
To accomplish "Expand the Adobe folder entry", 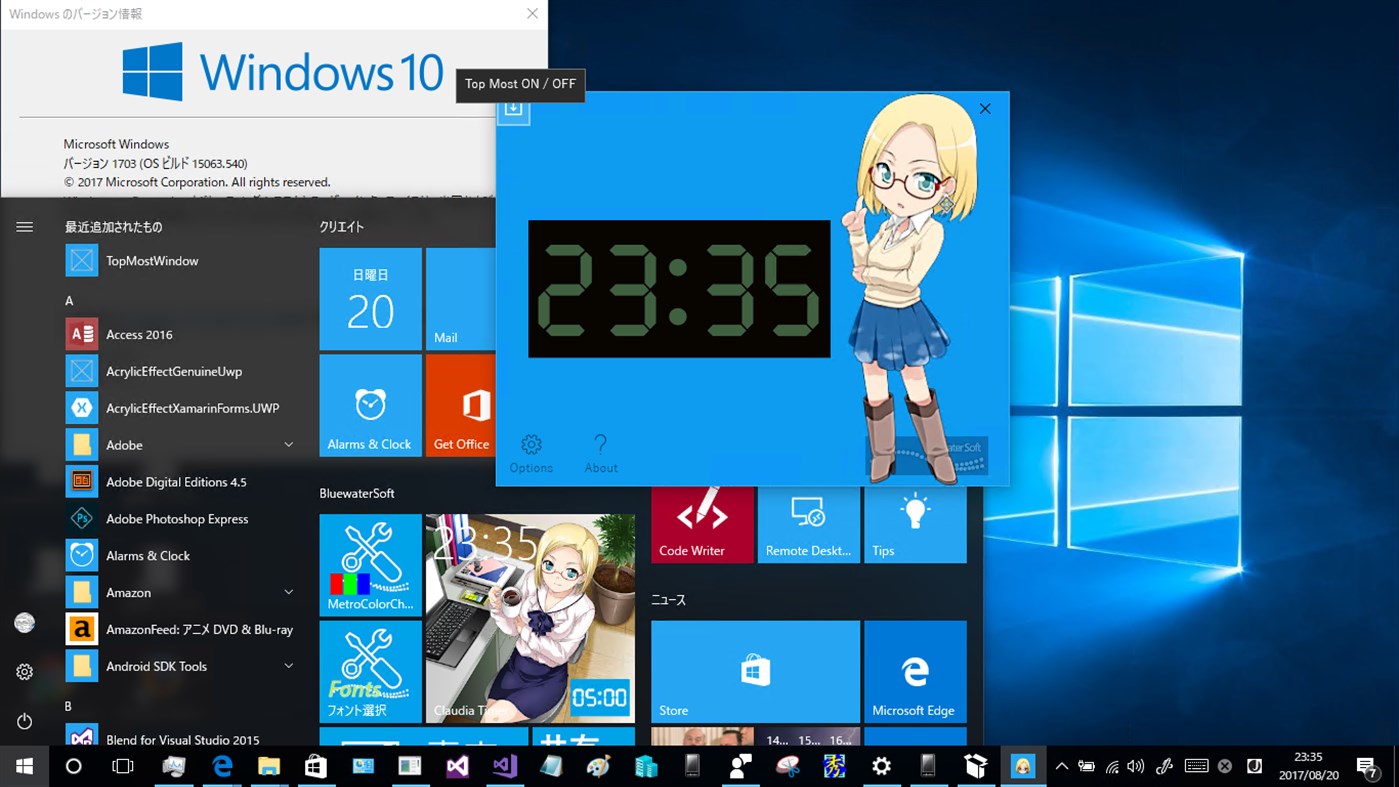I will 288,444.
